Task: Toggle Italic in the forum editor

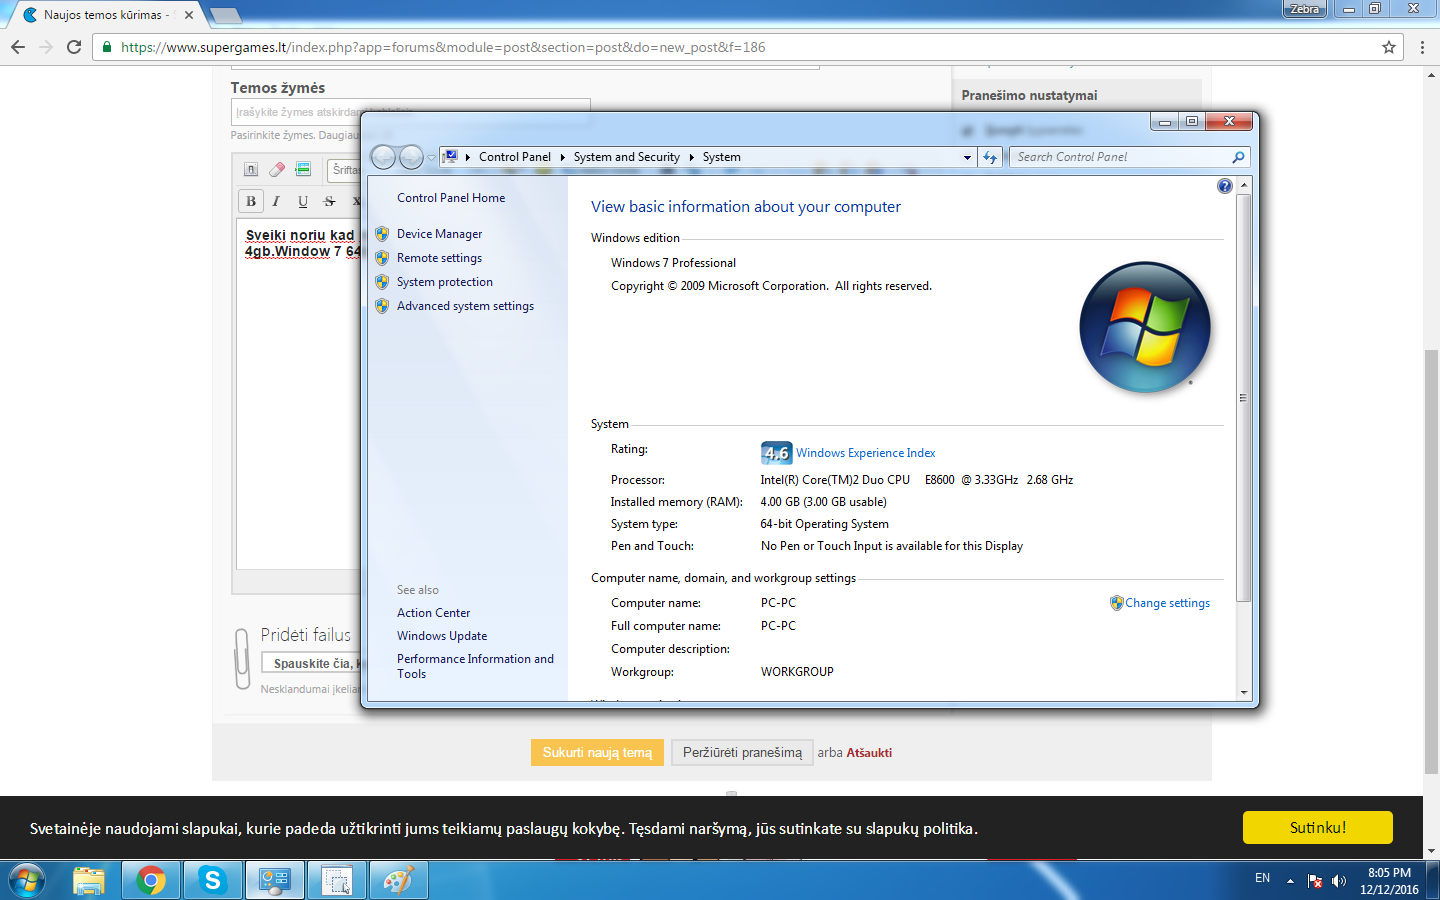Action: (x=276, y=201)
